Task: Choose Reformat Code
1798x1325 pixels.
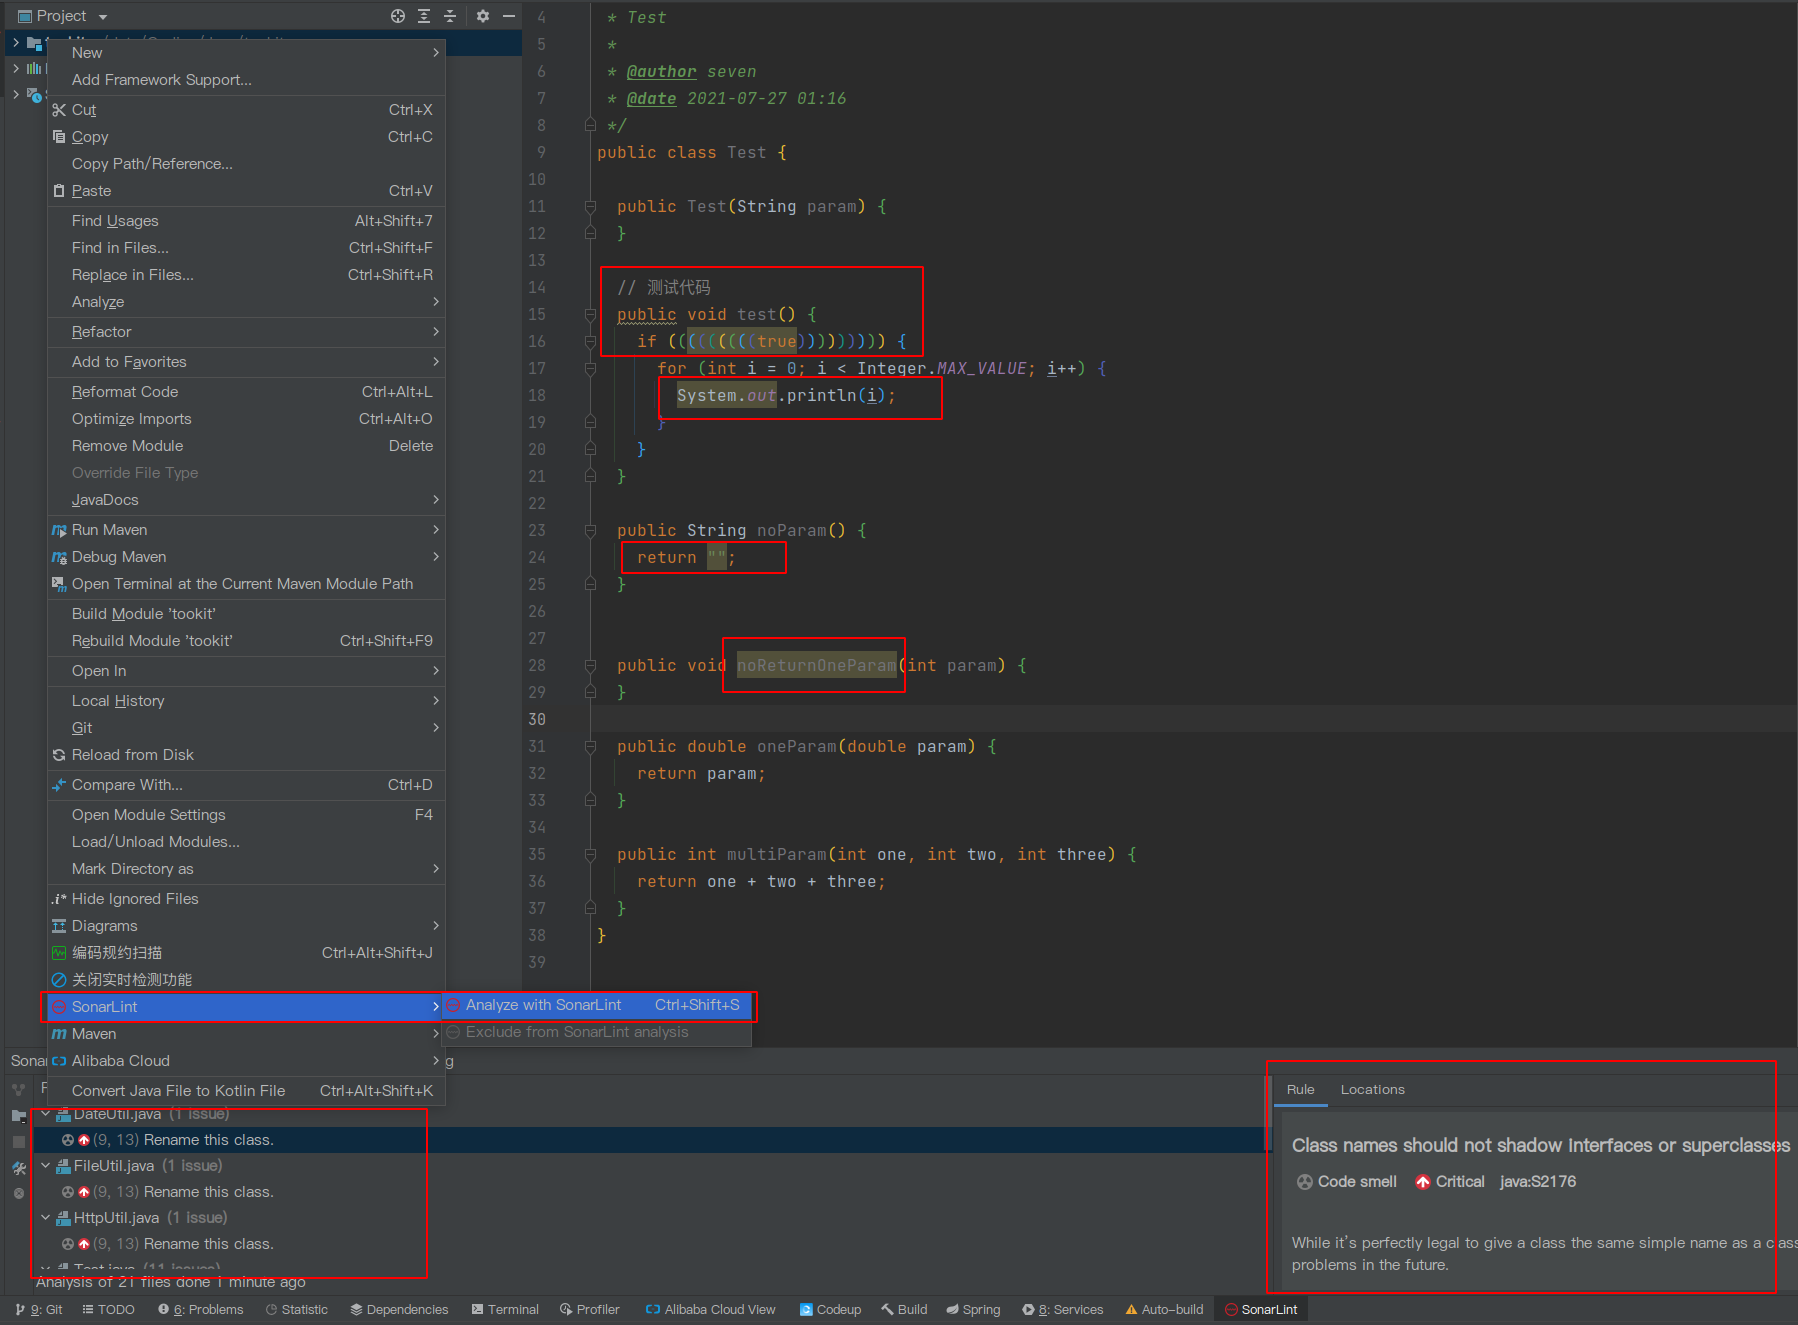Action: 246,392
